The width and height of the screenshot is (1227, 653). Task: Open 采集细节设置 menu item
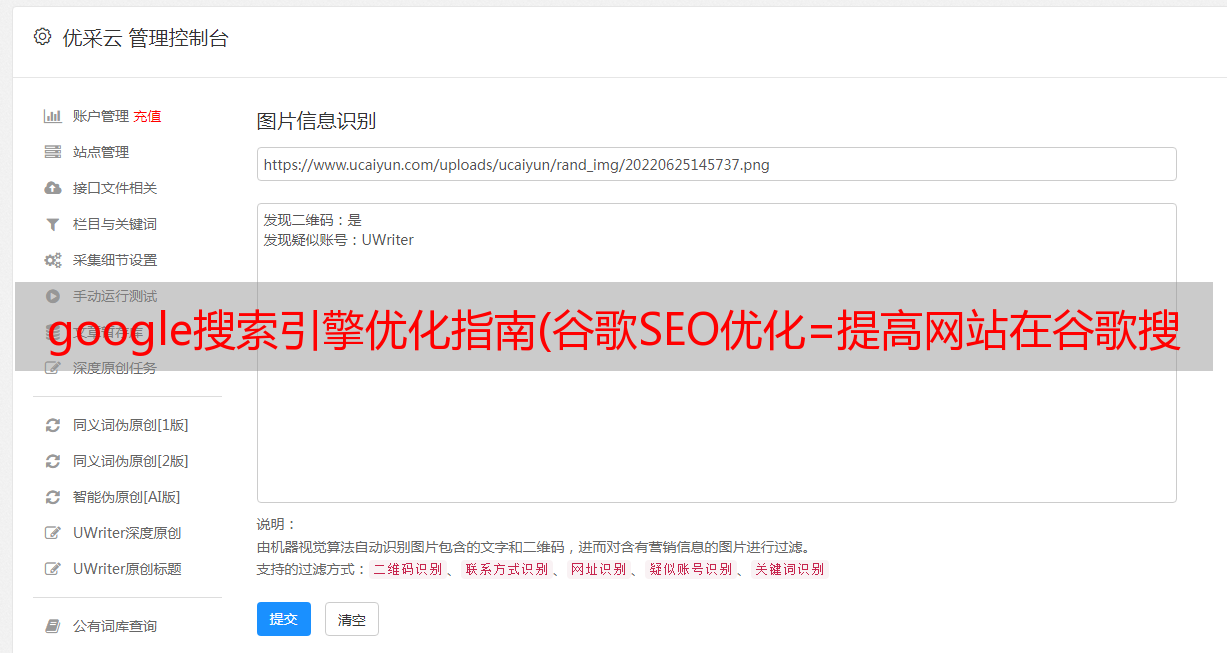(115, 260)
